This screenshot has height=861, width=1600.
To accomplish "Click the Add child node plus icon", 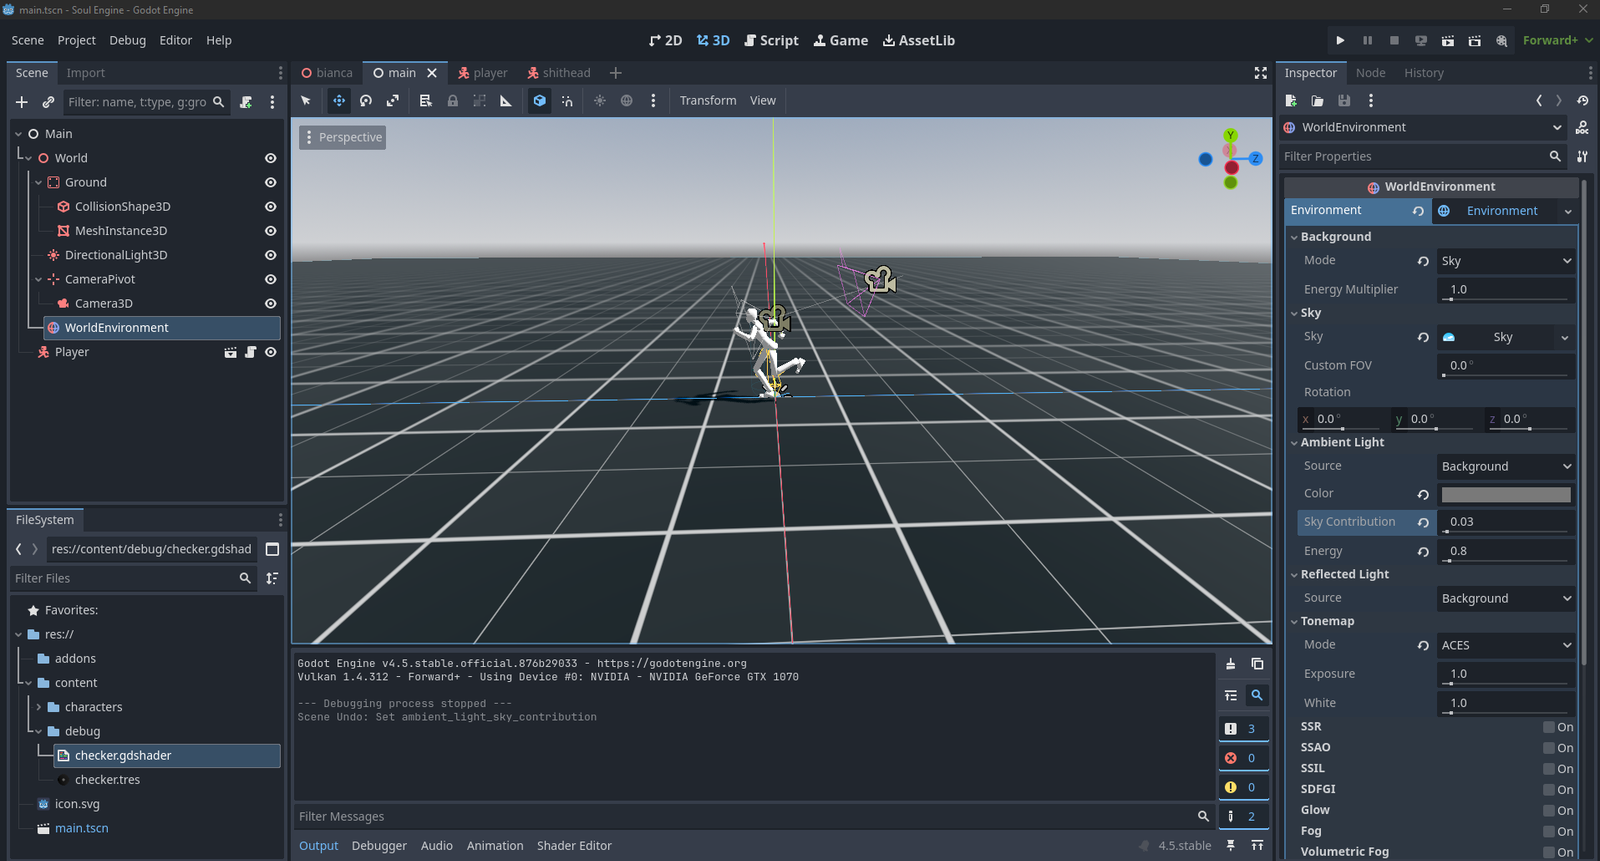I will point(21,102).
